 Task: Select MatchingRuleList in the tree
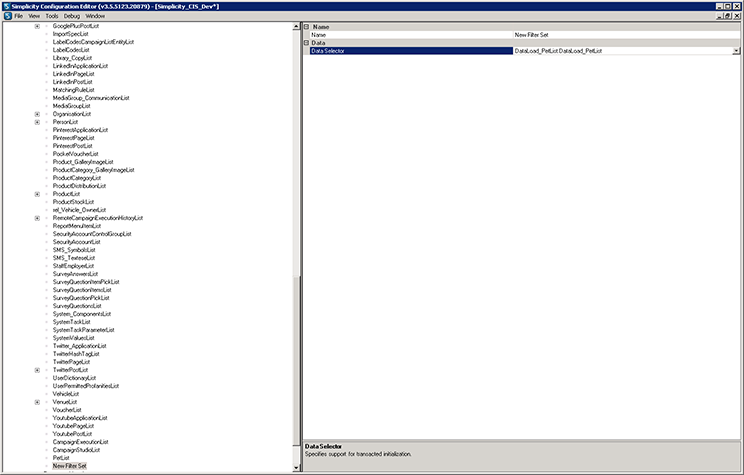click(73, 90)
